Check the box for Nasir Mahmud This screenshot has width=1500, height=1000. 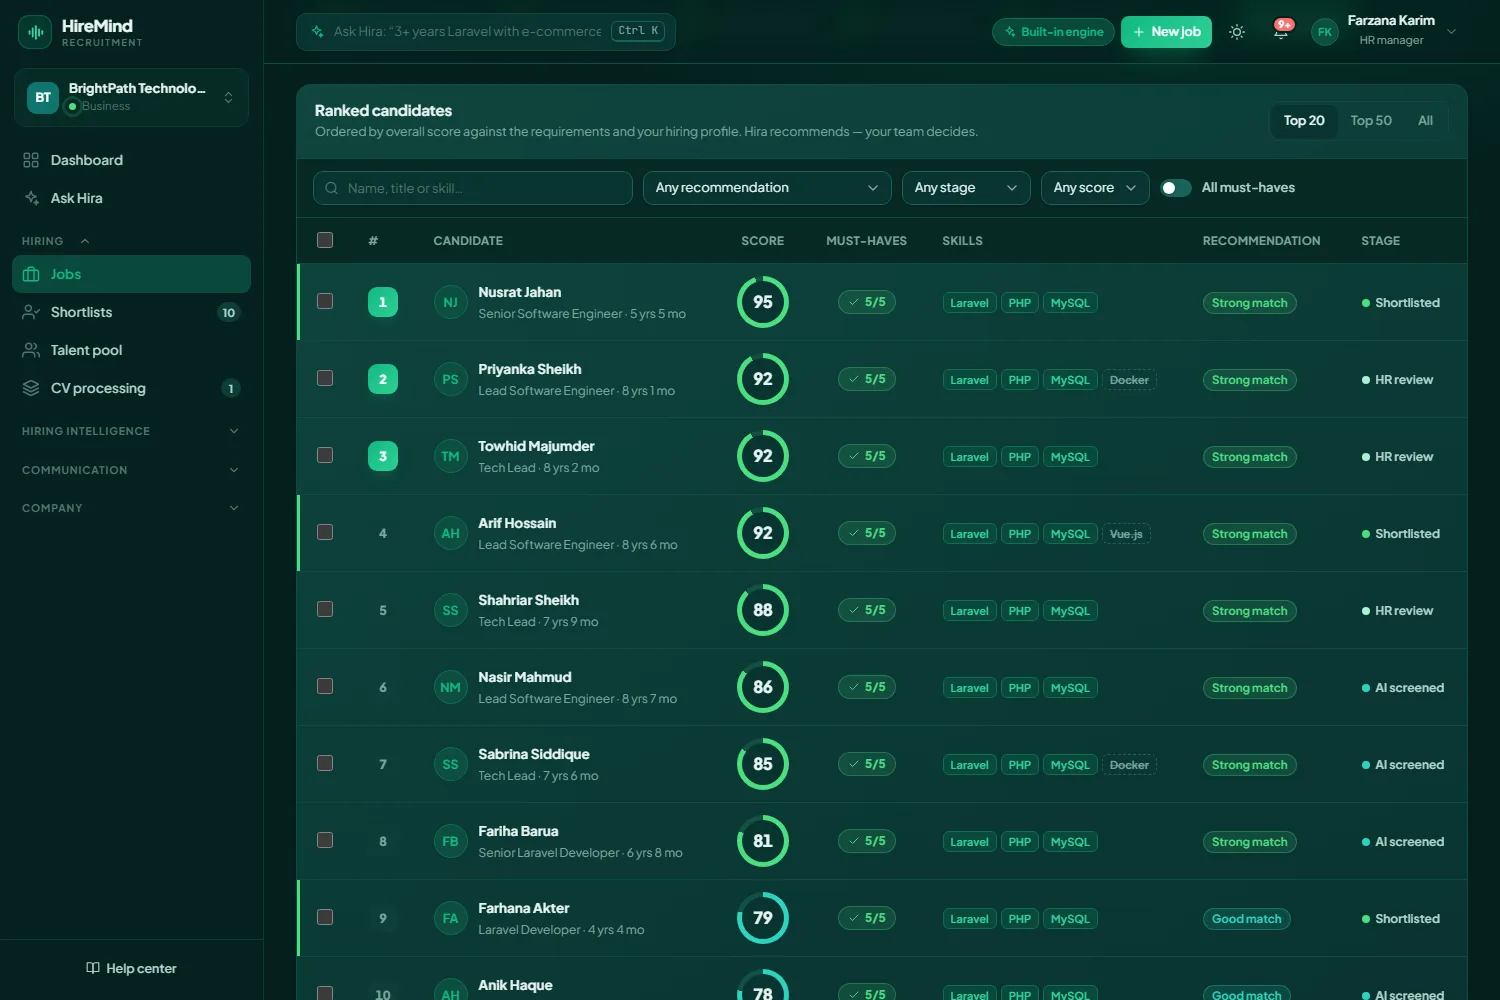click(x=325, y=686)
